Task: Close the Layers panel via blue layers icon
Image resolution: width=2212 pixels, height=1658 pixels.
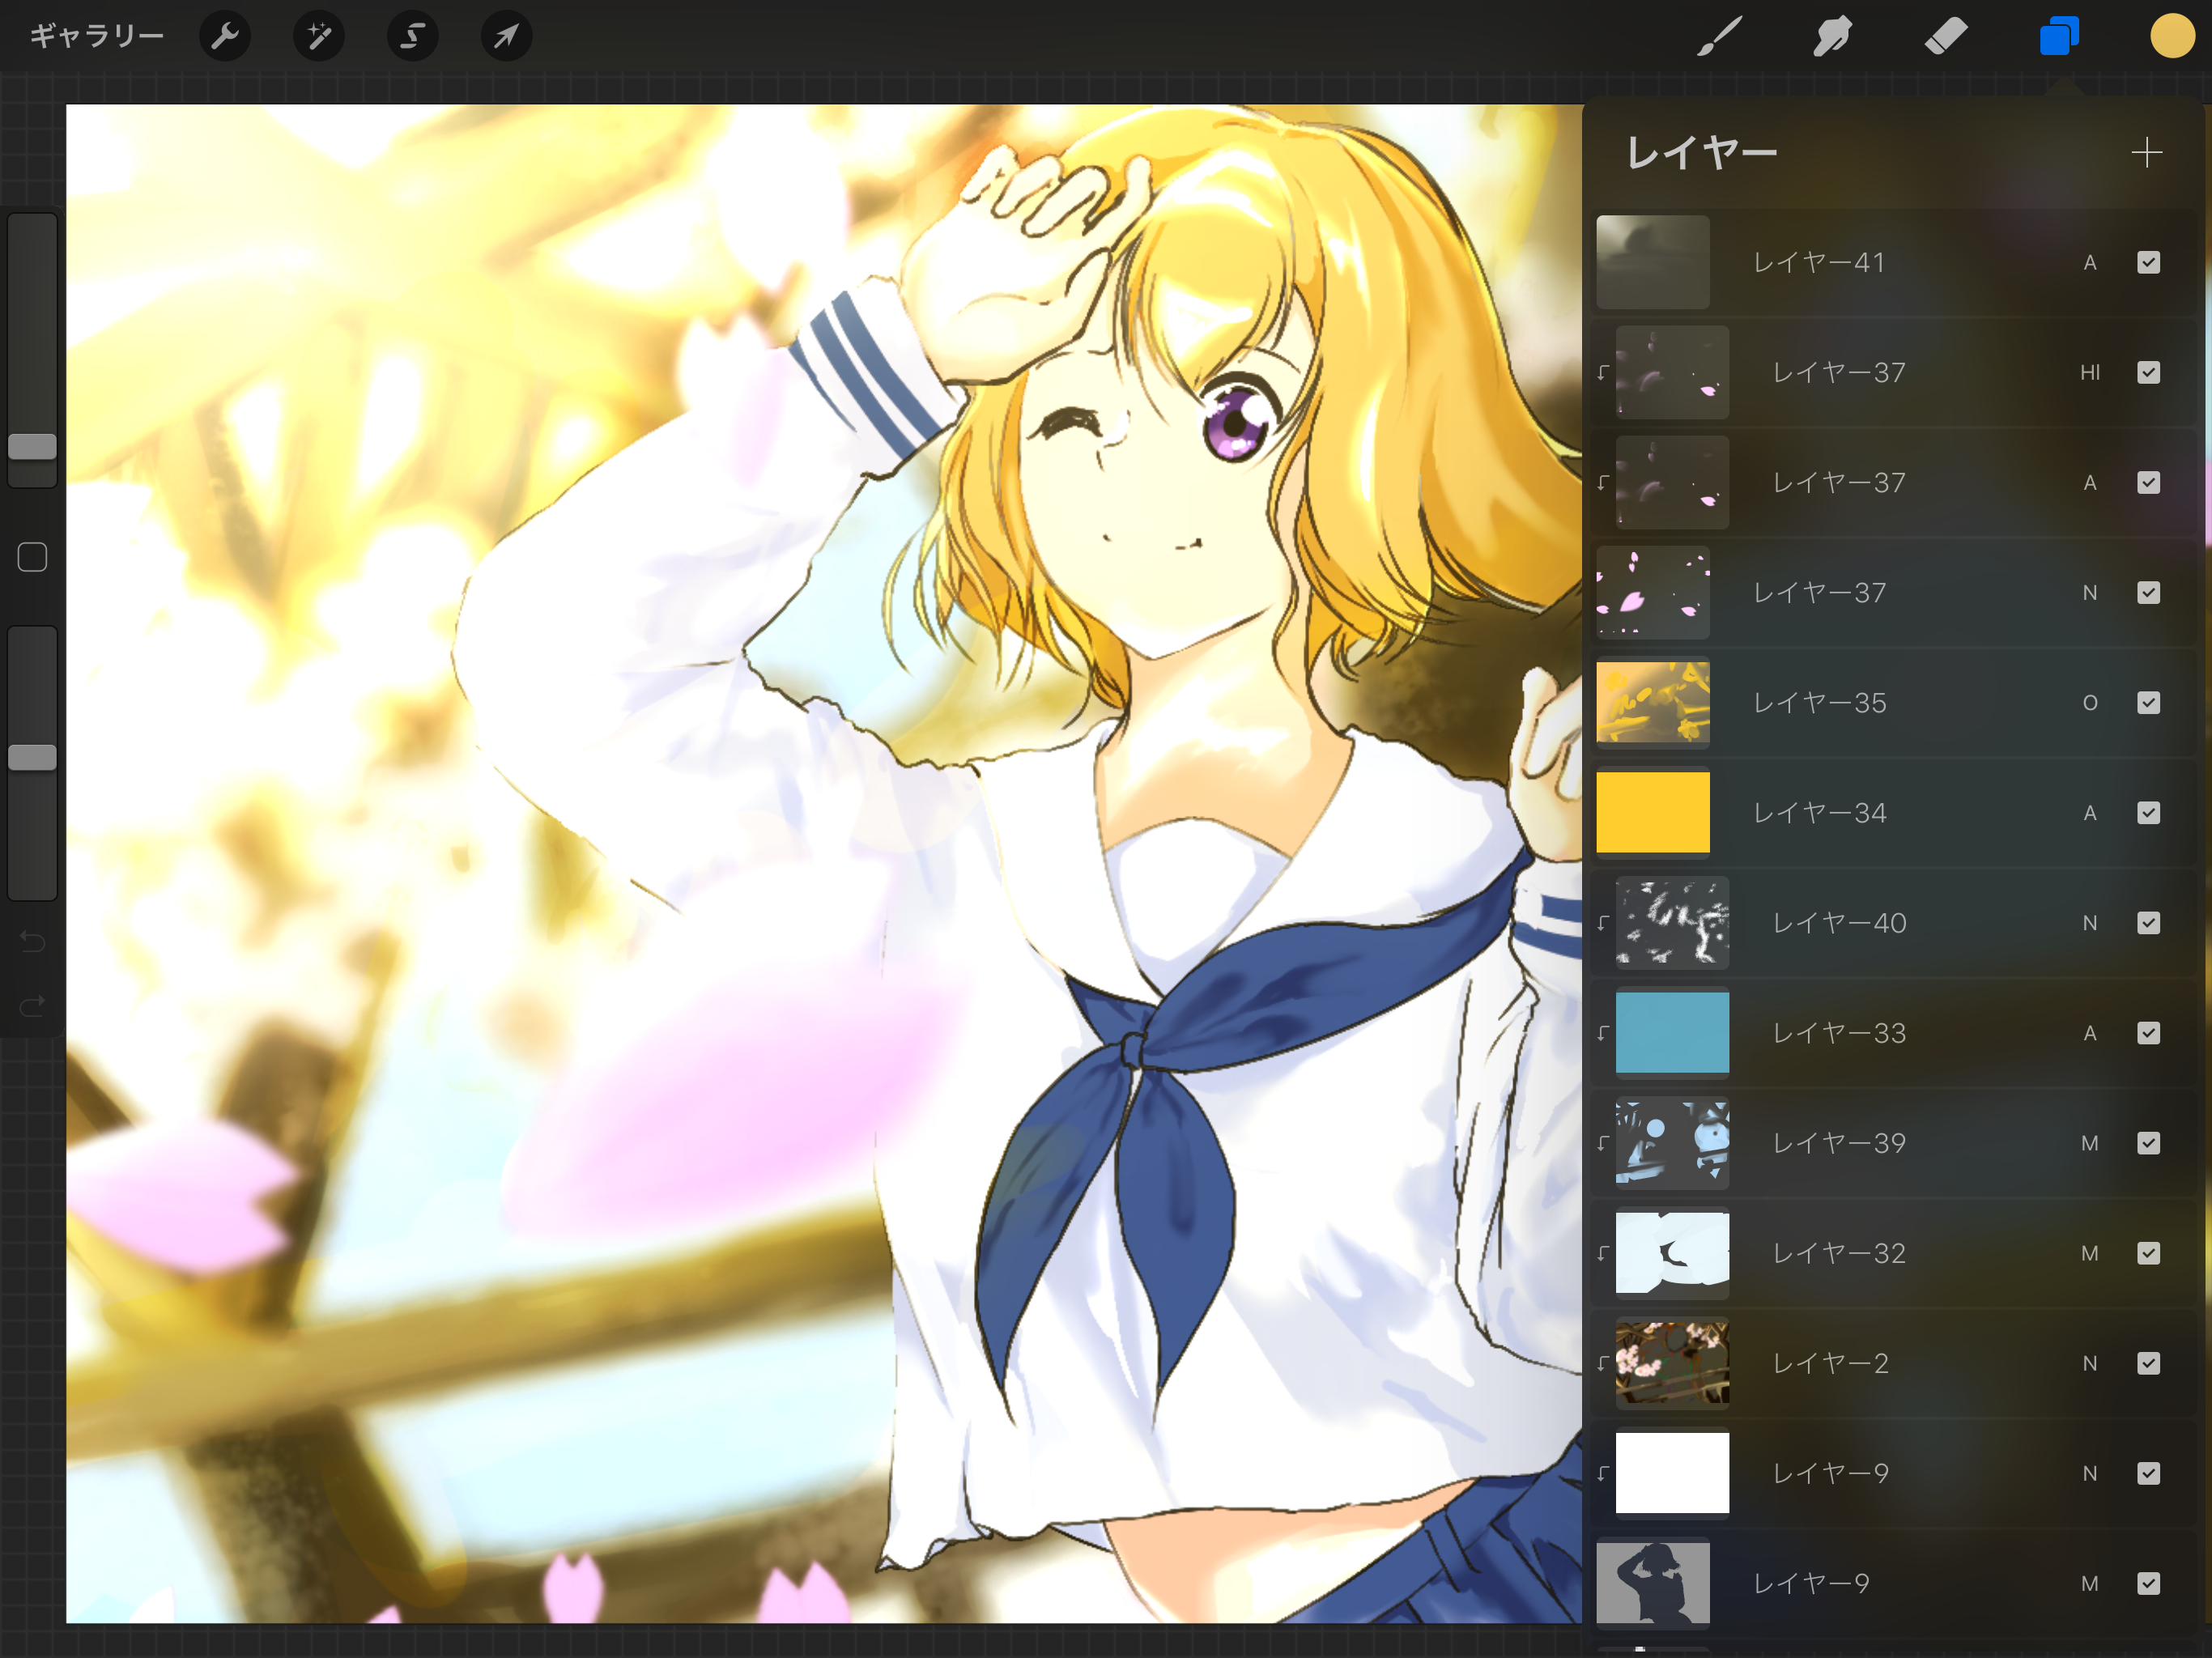Action: click(2059, 37)
